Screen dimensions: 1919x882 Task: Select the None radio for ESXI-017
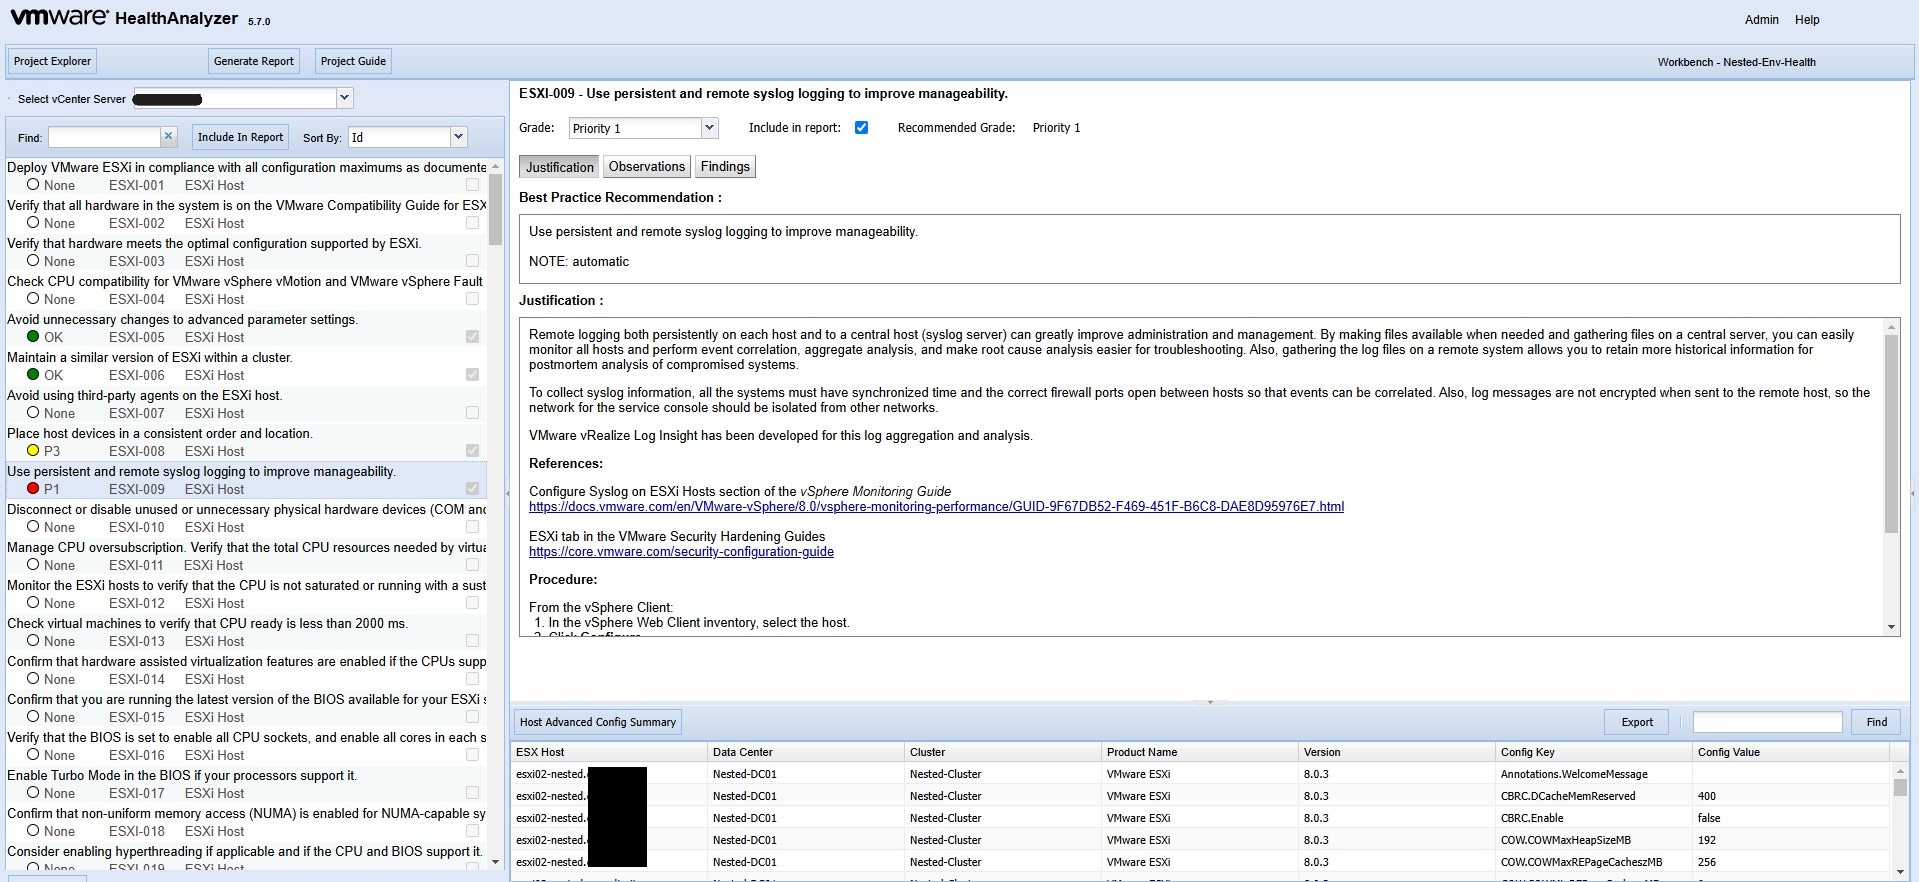click(x=33, y=793)
